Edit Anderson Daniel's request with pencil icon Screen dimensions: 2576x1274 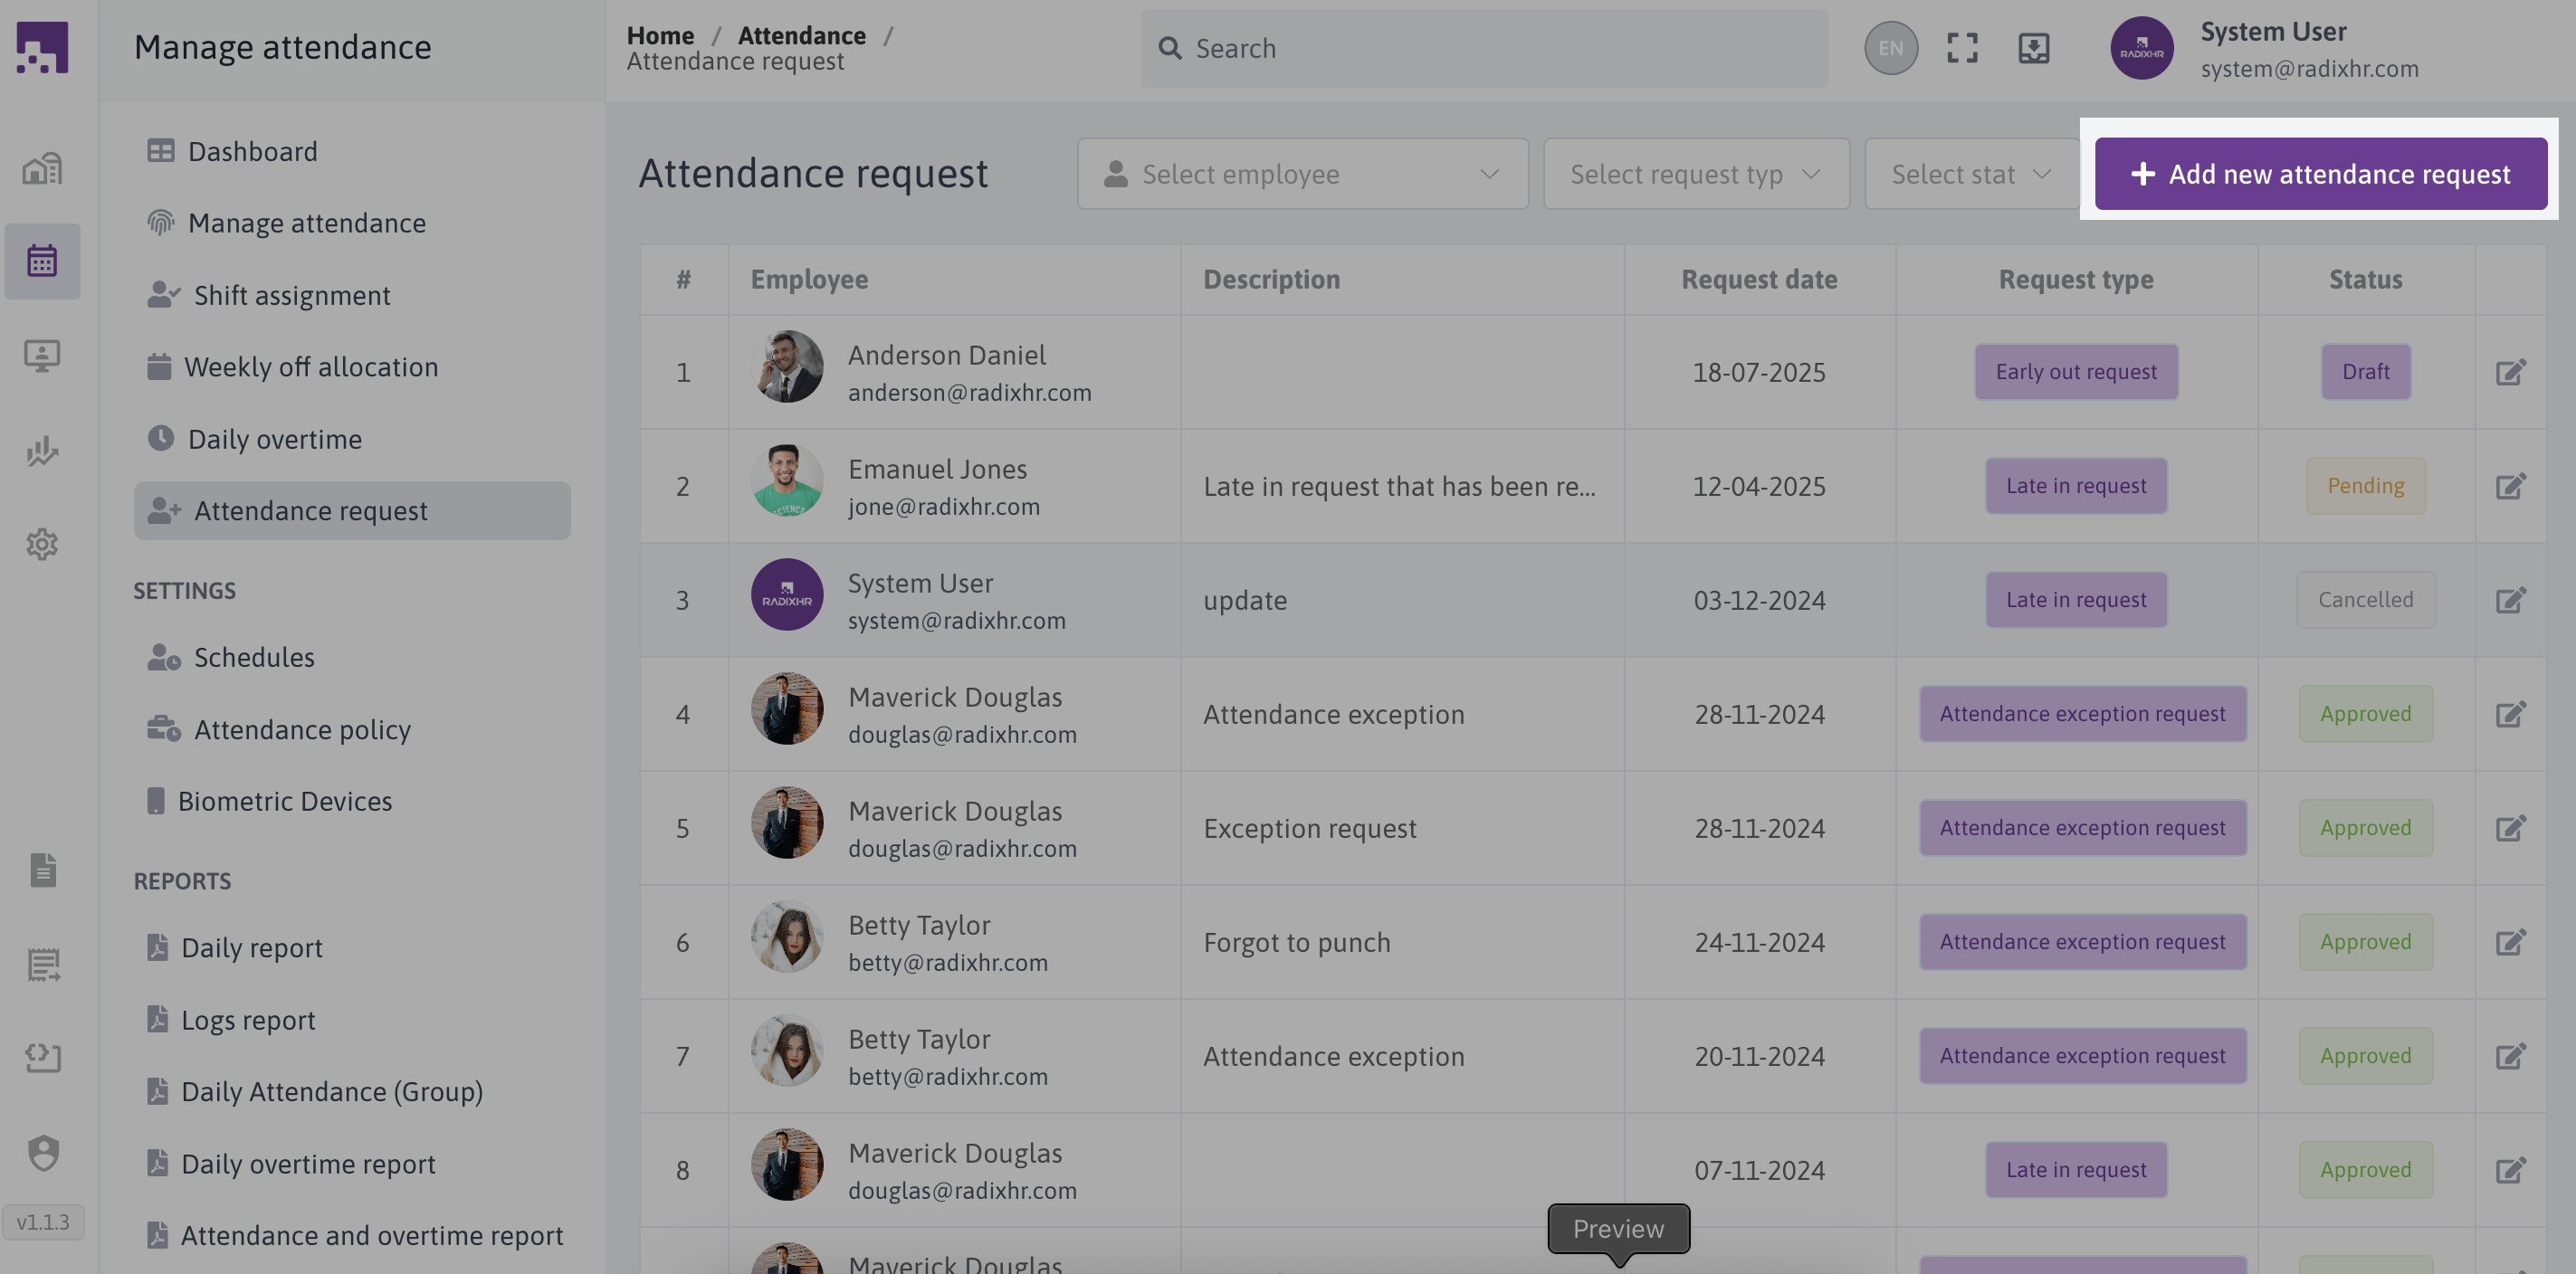pyautogui.click(x=2510, y=372)
